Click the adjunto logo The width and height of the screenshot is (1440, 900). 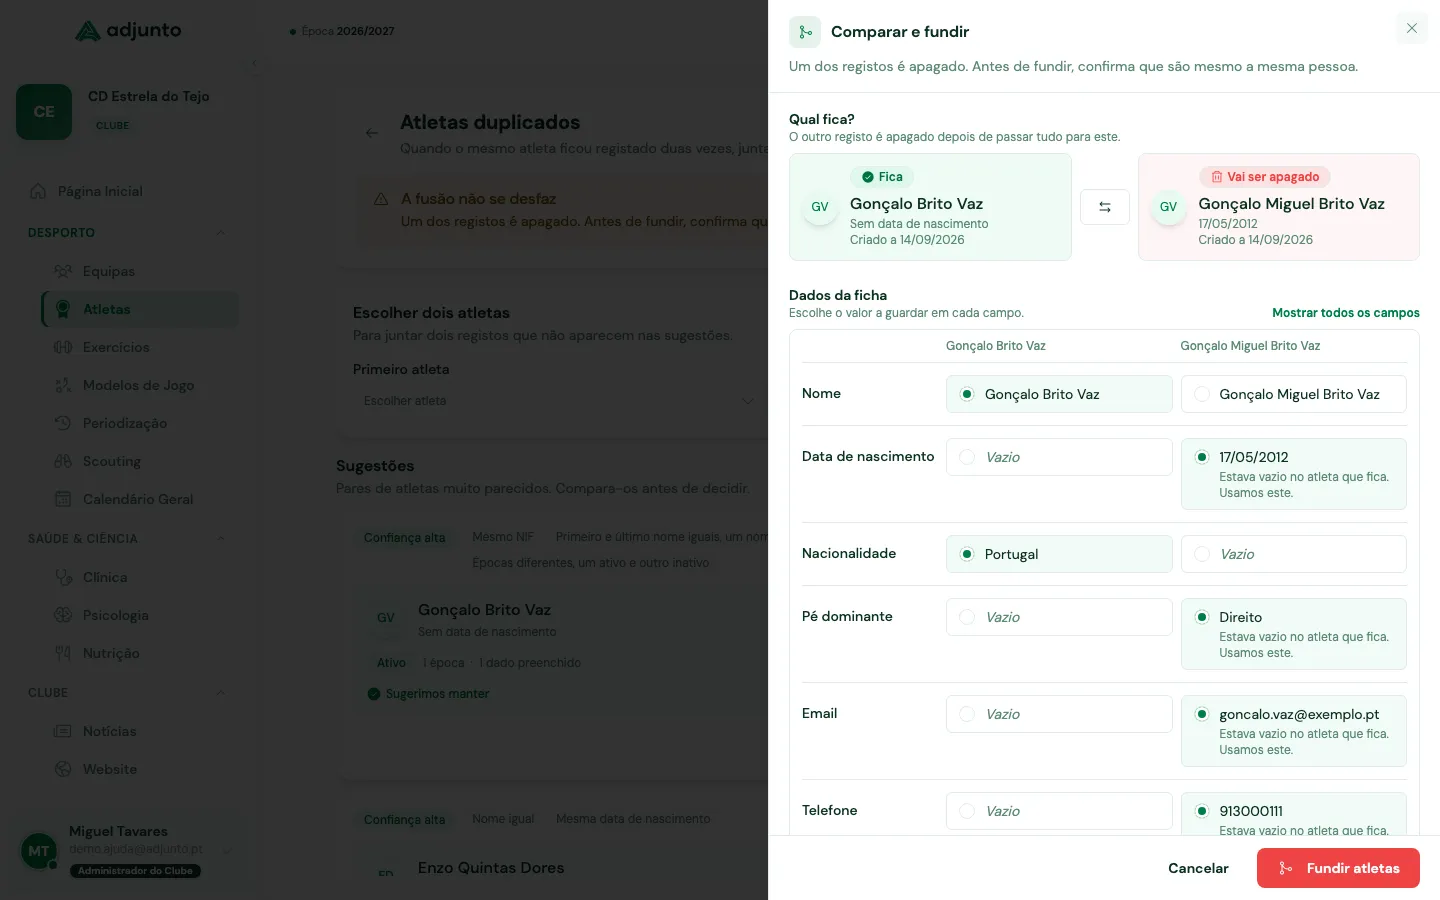click(128, 30)
